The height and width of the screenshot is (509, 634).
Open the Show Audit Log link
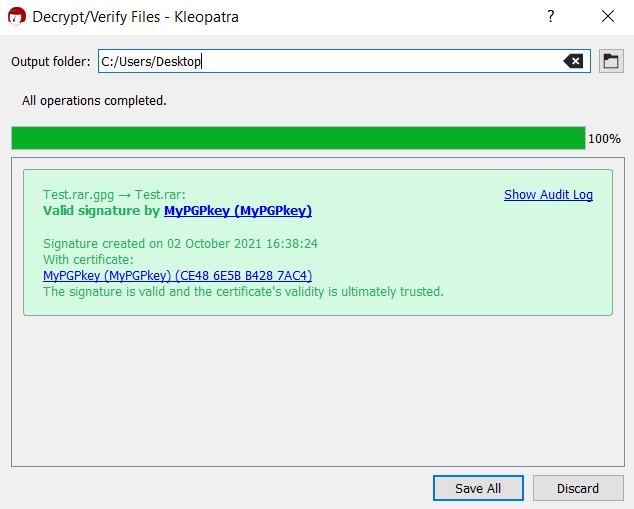coord(548,194)
